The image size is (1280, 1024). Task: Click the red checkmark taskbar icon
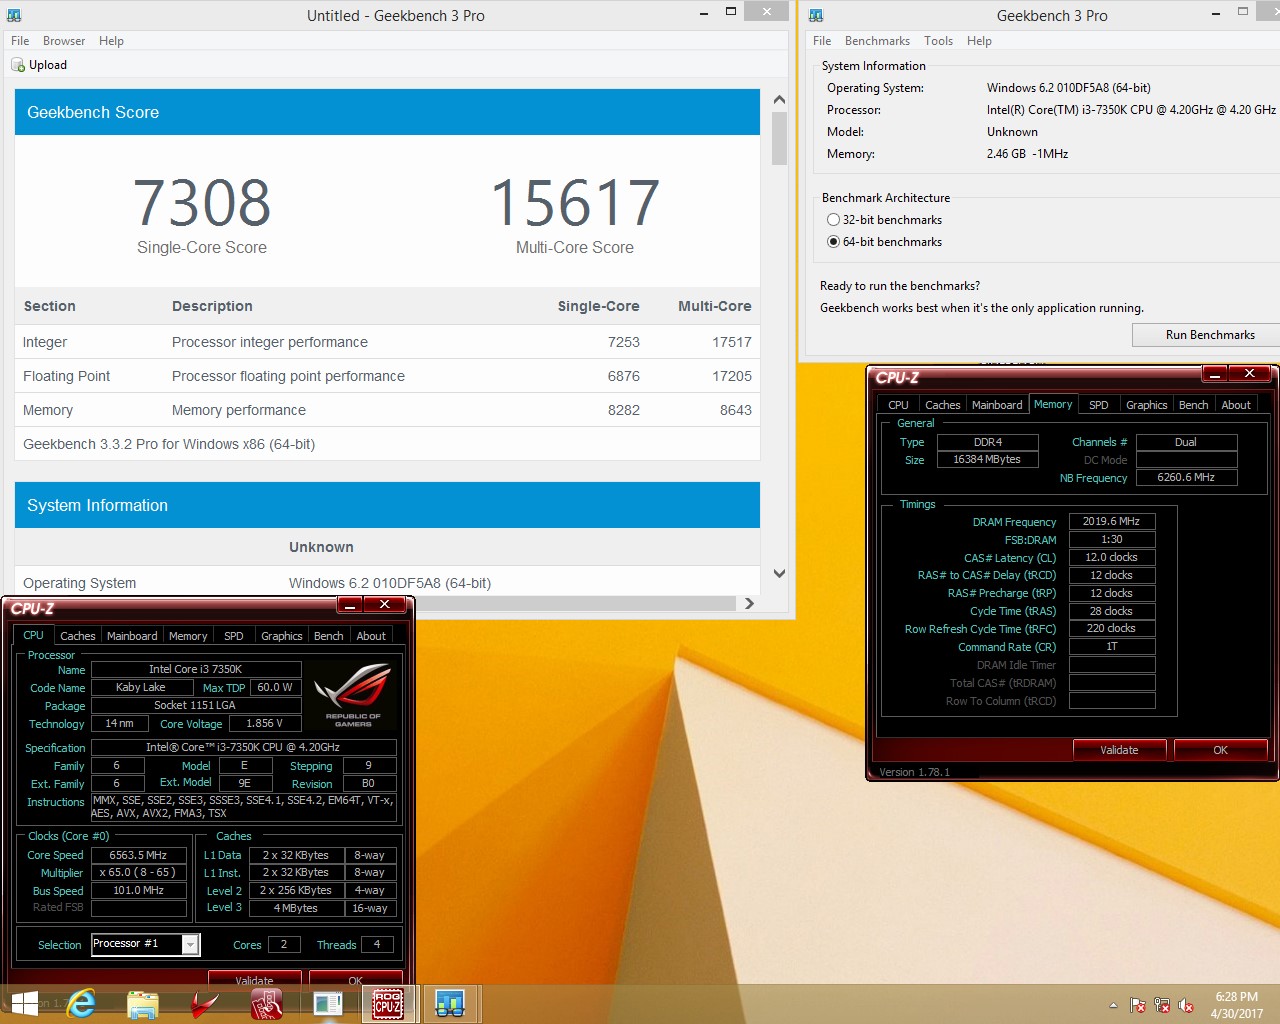coord(205,1004)
